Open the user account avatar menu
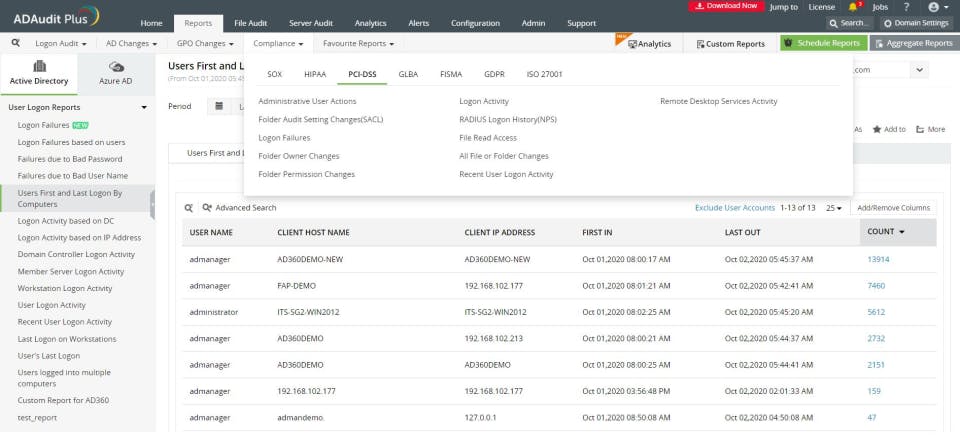960x435 pixels. [934, 7]
